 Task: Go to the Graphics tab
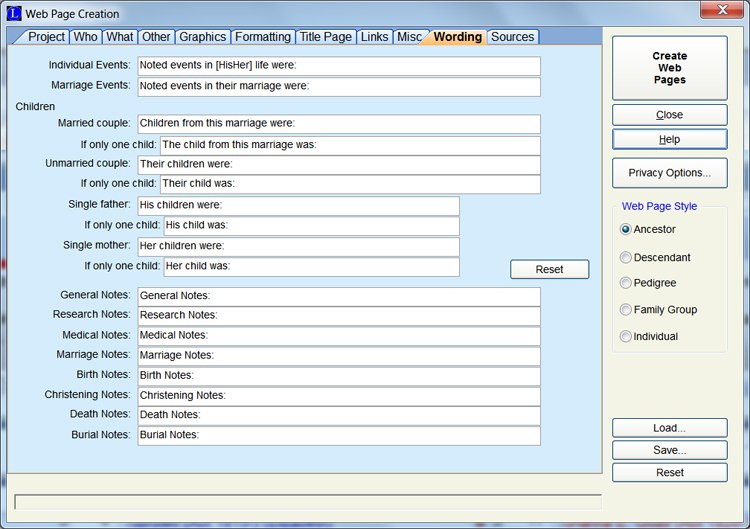pyautogui.click(x=202, y=37)
